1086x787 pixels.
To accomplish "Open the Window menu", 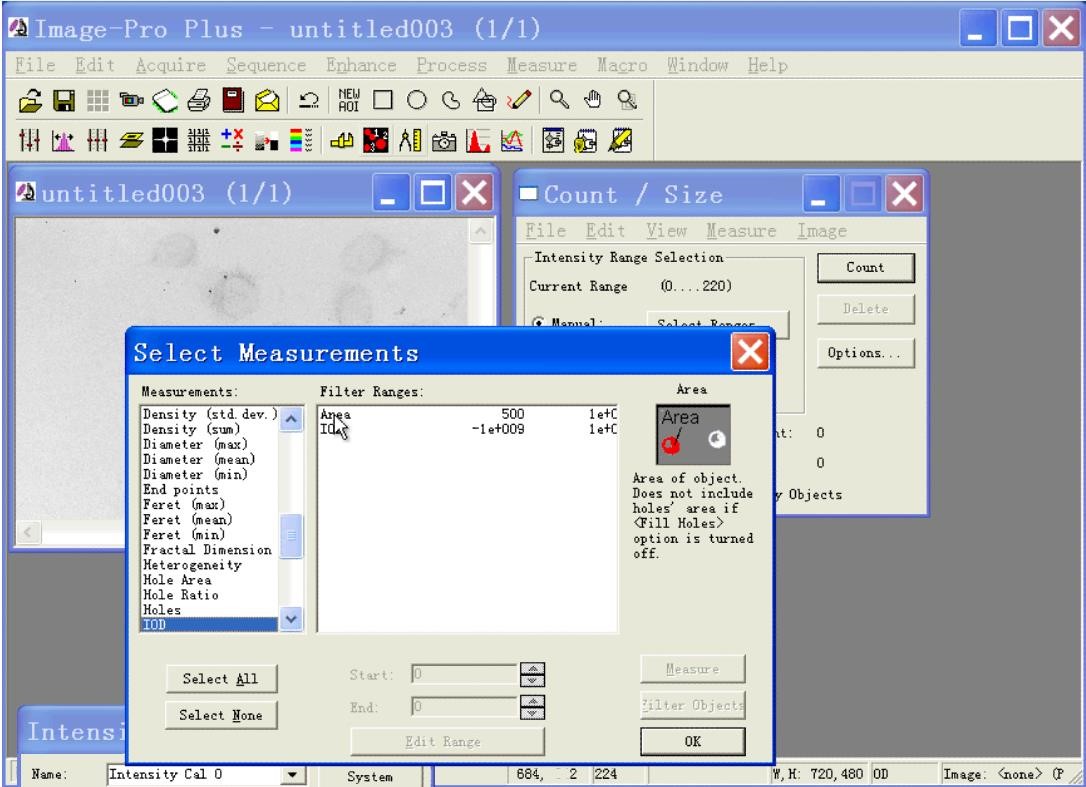I will click(x=697, y=65).
